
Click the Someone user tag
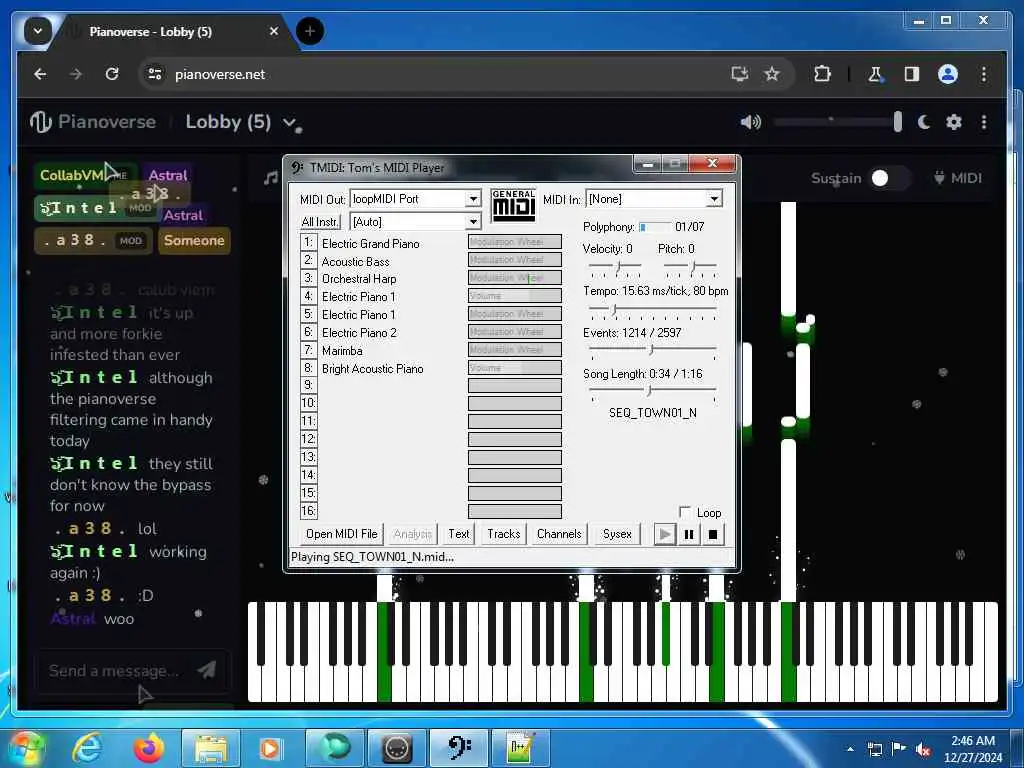click(x=194, y=240)
